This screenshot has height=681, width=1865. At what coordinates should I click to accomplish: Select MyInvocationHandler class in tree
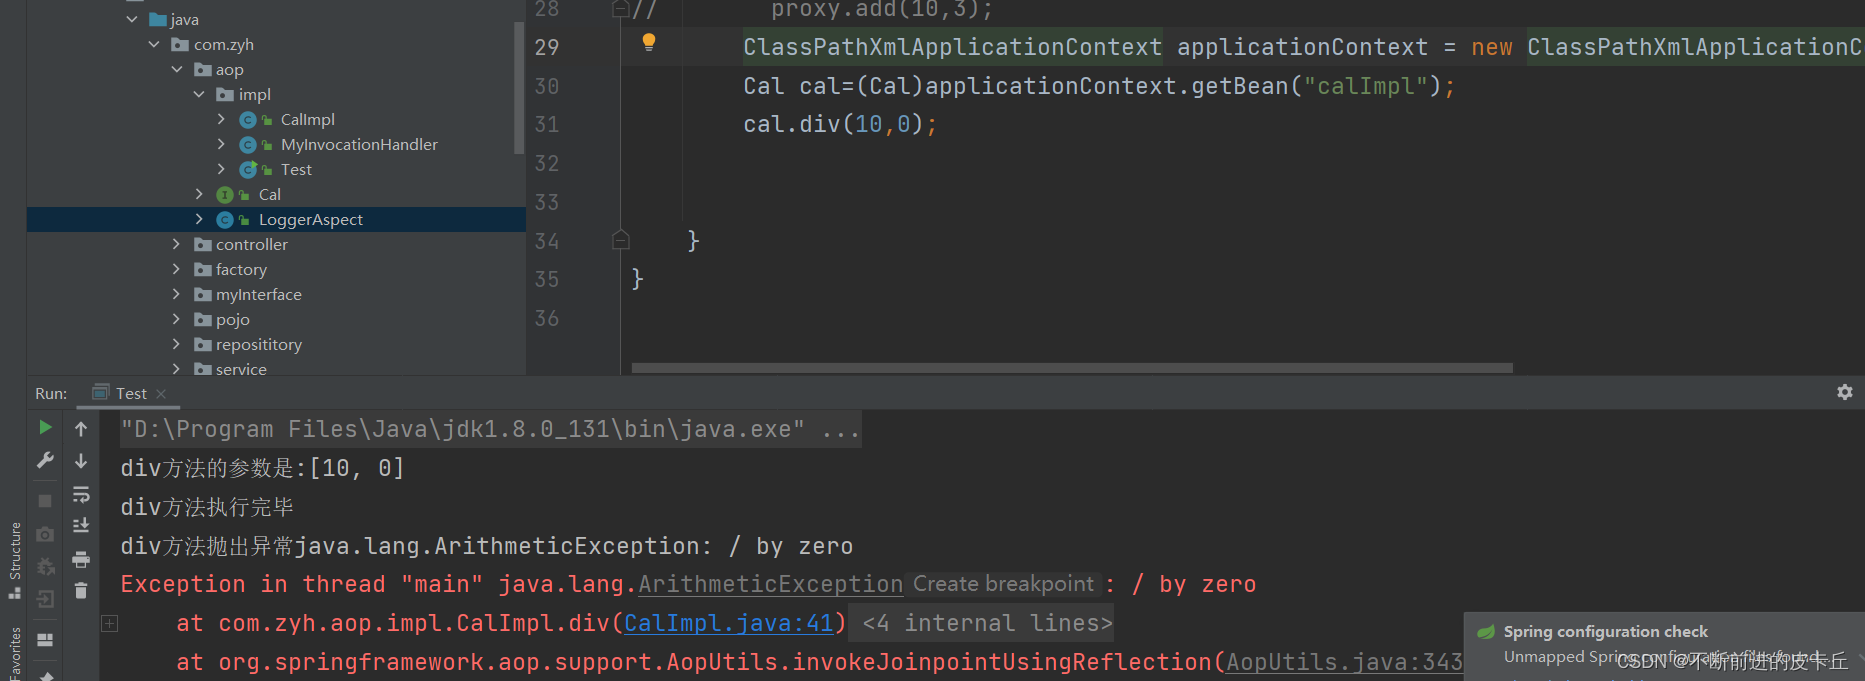pyautogui.click(x=359, y=144)
